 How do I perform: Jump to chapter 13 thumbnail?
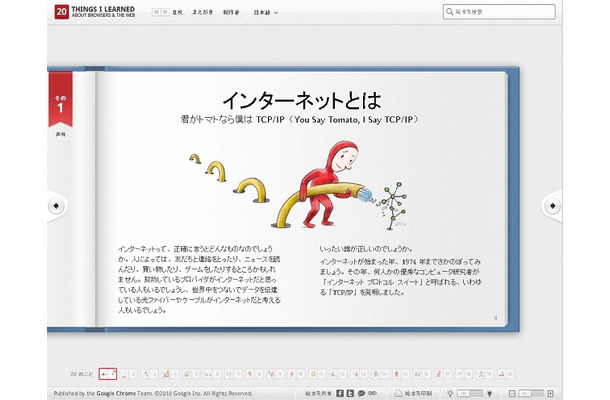tap(359, 374)
